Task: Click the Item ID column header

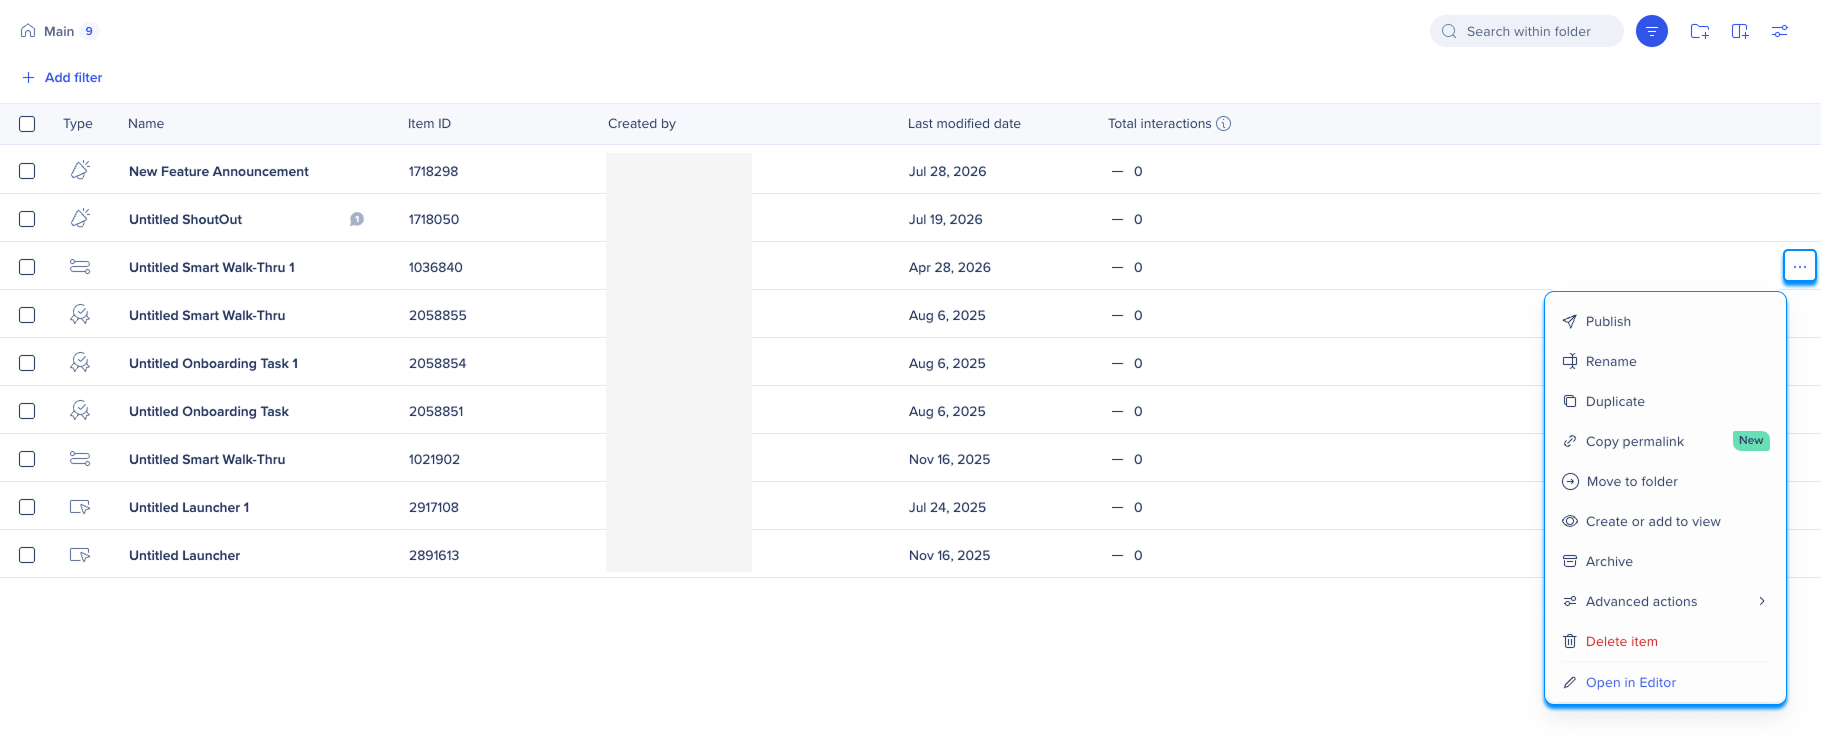Action: click(429, 124)
